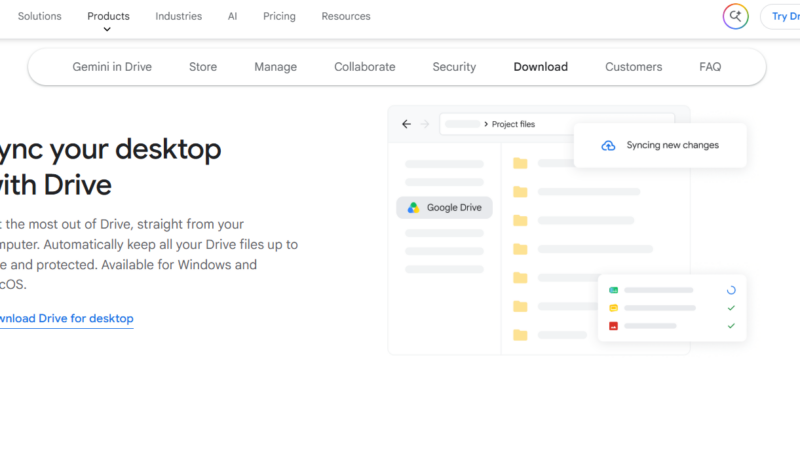Click the Try Drive button
800x450 pixels.
click(x=781, y=16)
